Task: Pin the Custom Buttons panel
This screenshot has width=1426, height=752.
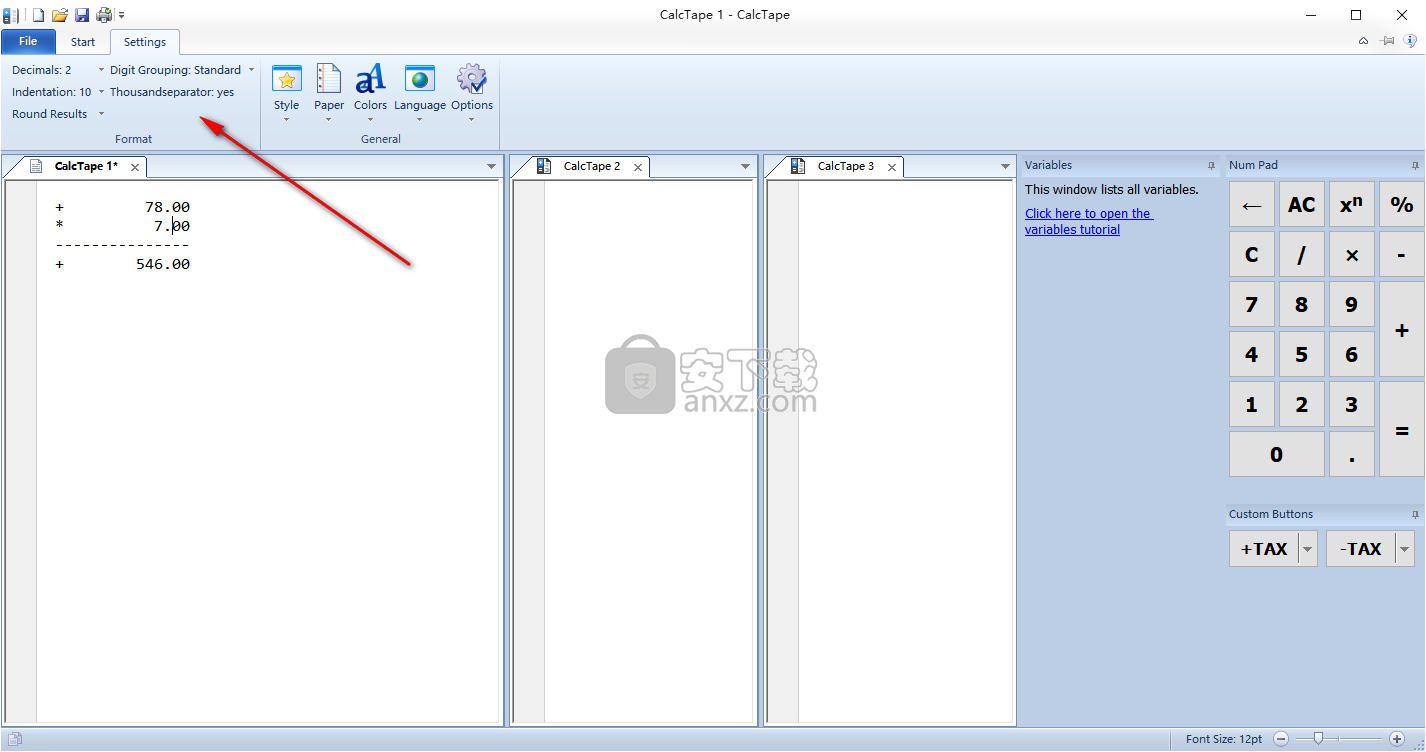Action: 1415,515
